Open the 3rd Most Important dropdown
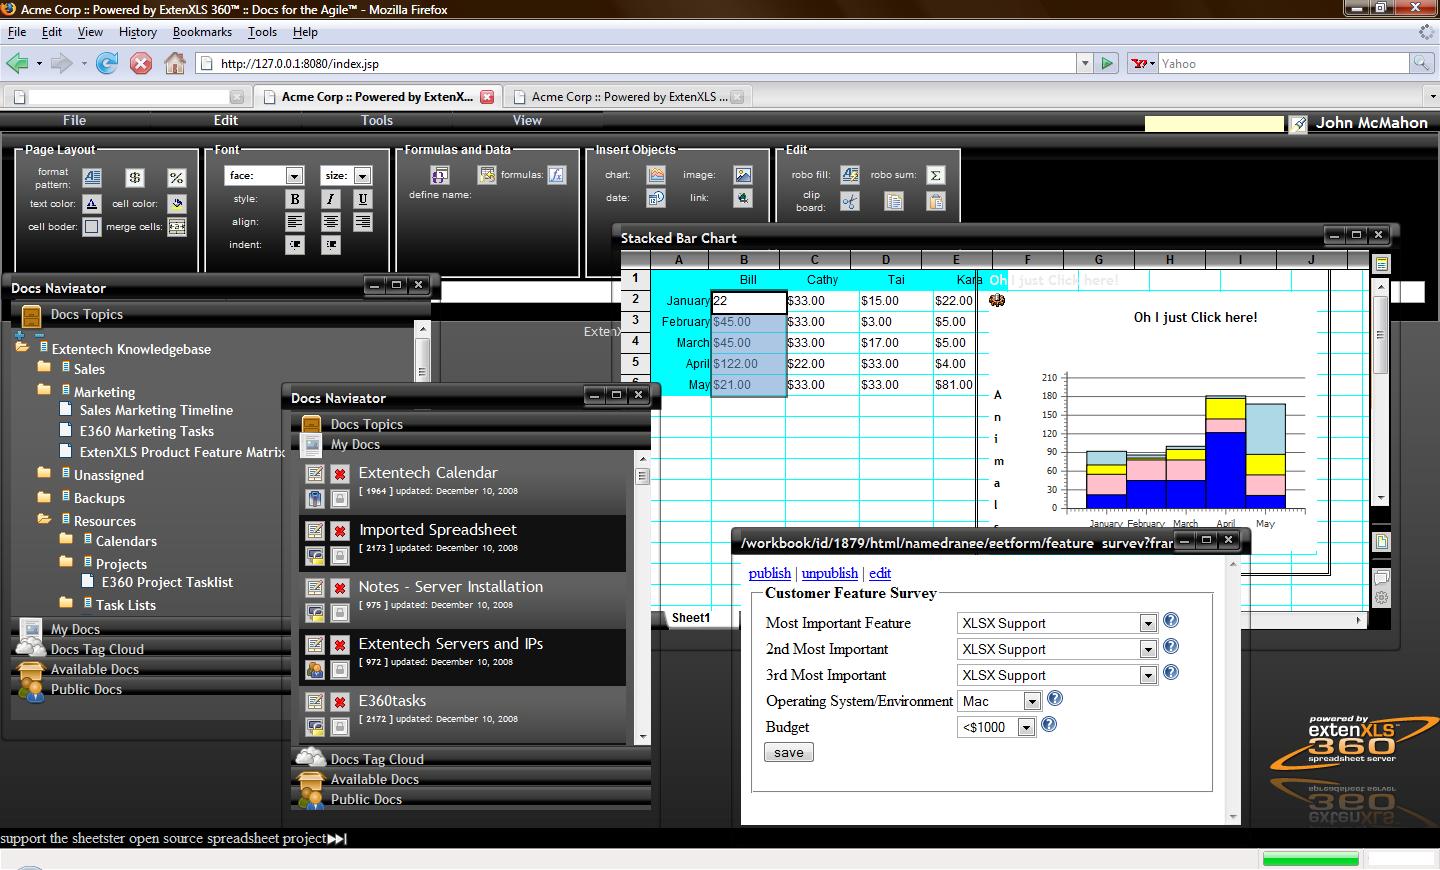This screenshot has width=1440, height=870. 1057,675
